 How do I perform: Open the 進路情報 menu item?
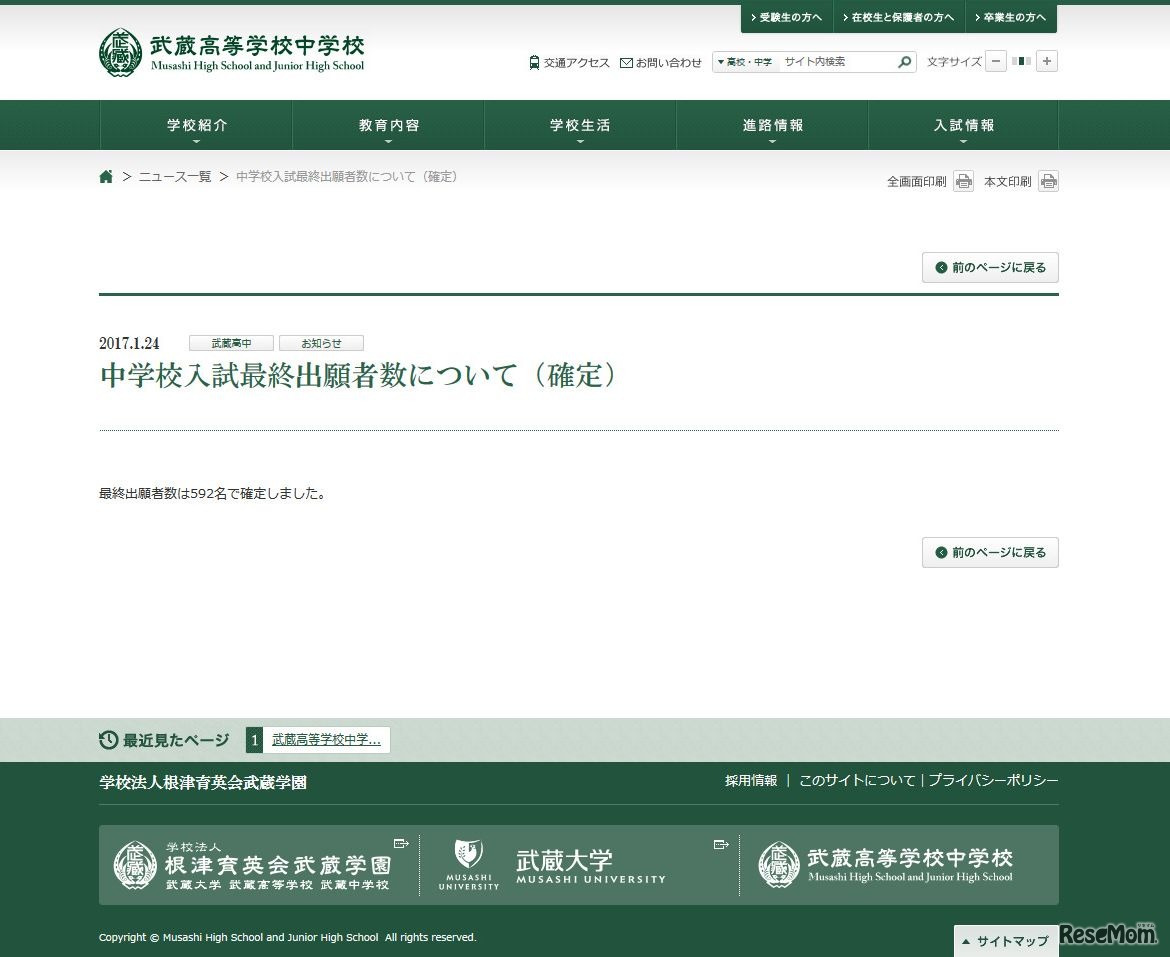[x=772, y=126]
